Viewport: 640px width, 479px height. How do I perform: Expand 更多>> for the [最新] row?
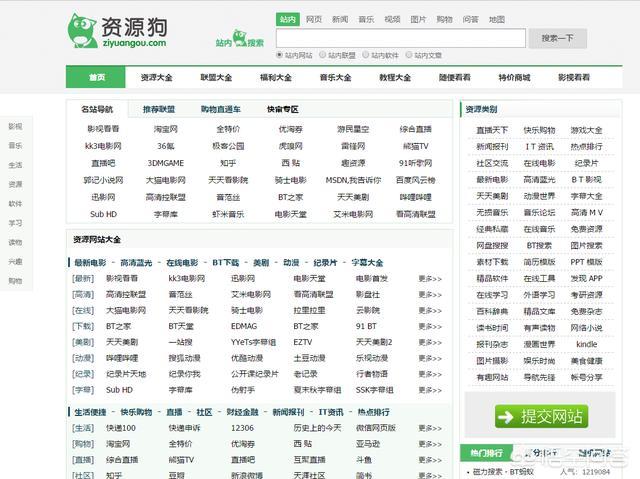coord(430,279)
